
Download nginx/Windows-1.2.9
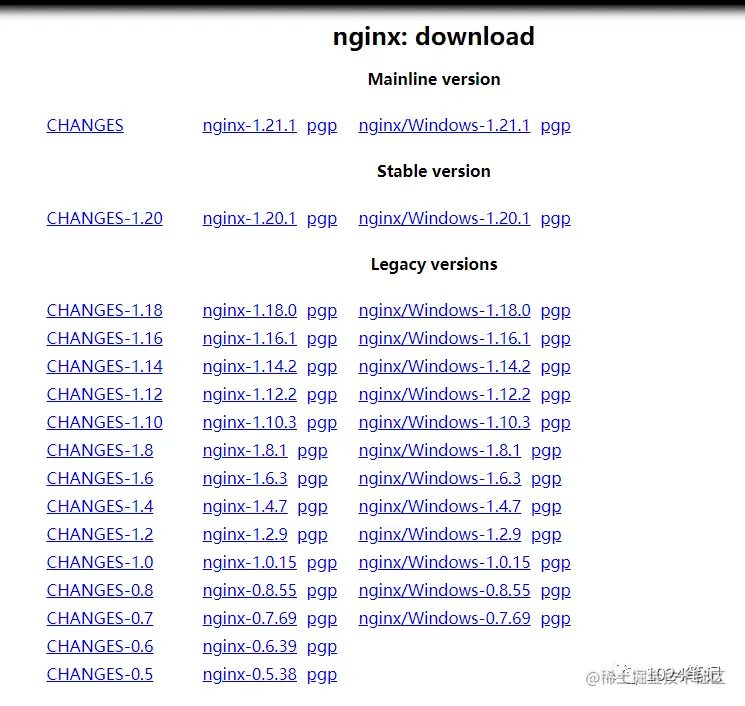coord(439,534)
